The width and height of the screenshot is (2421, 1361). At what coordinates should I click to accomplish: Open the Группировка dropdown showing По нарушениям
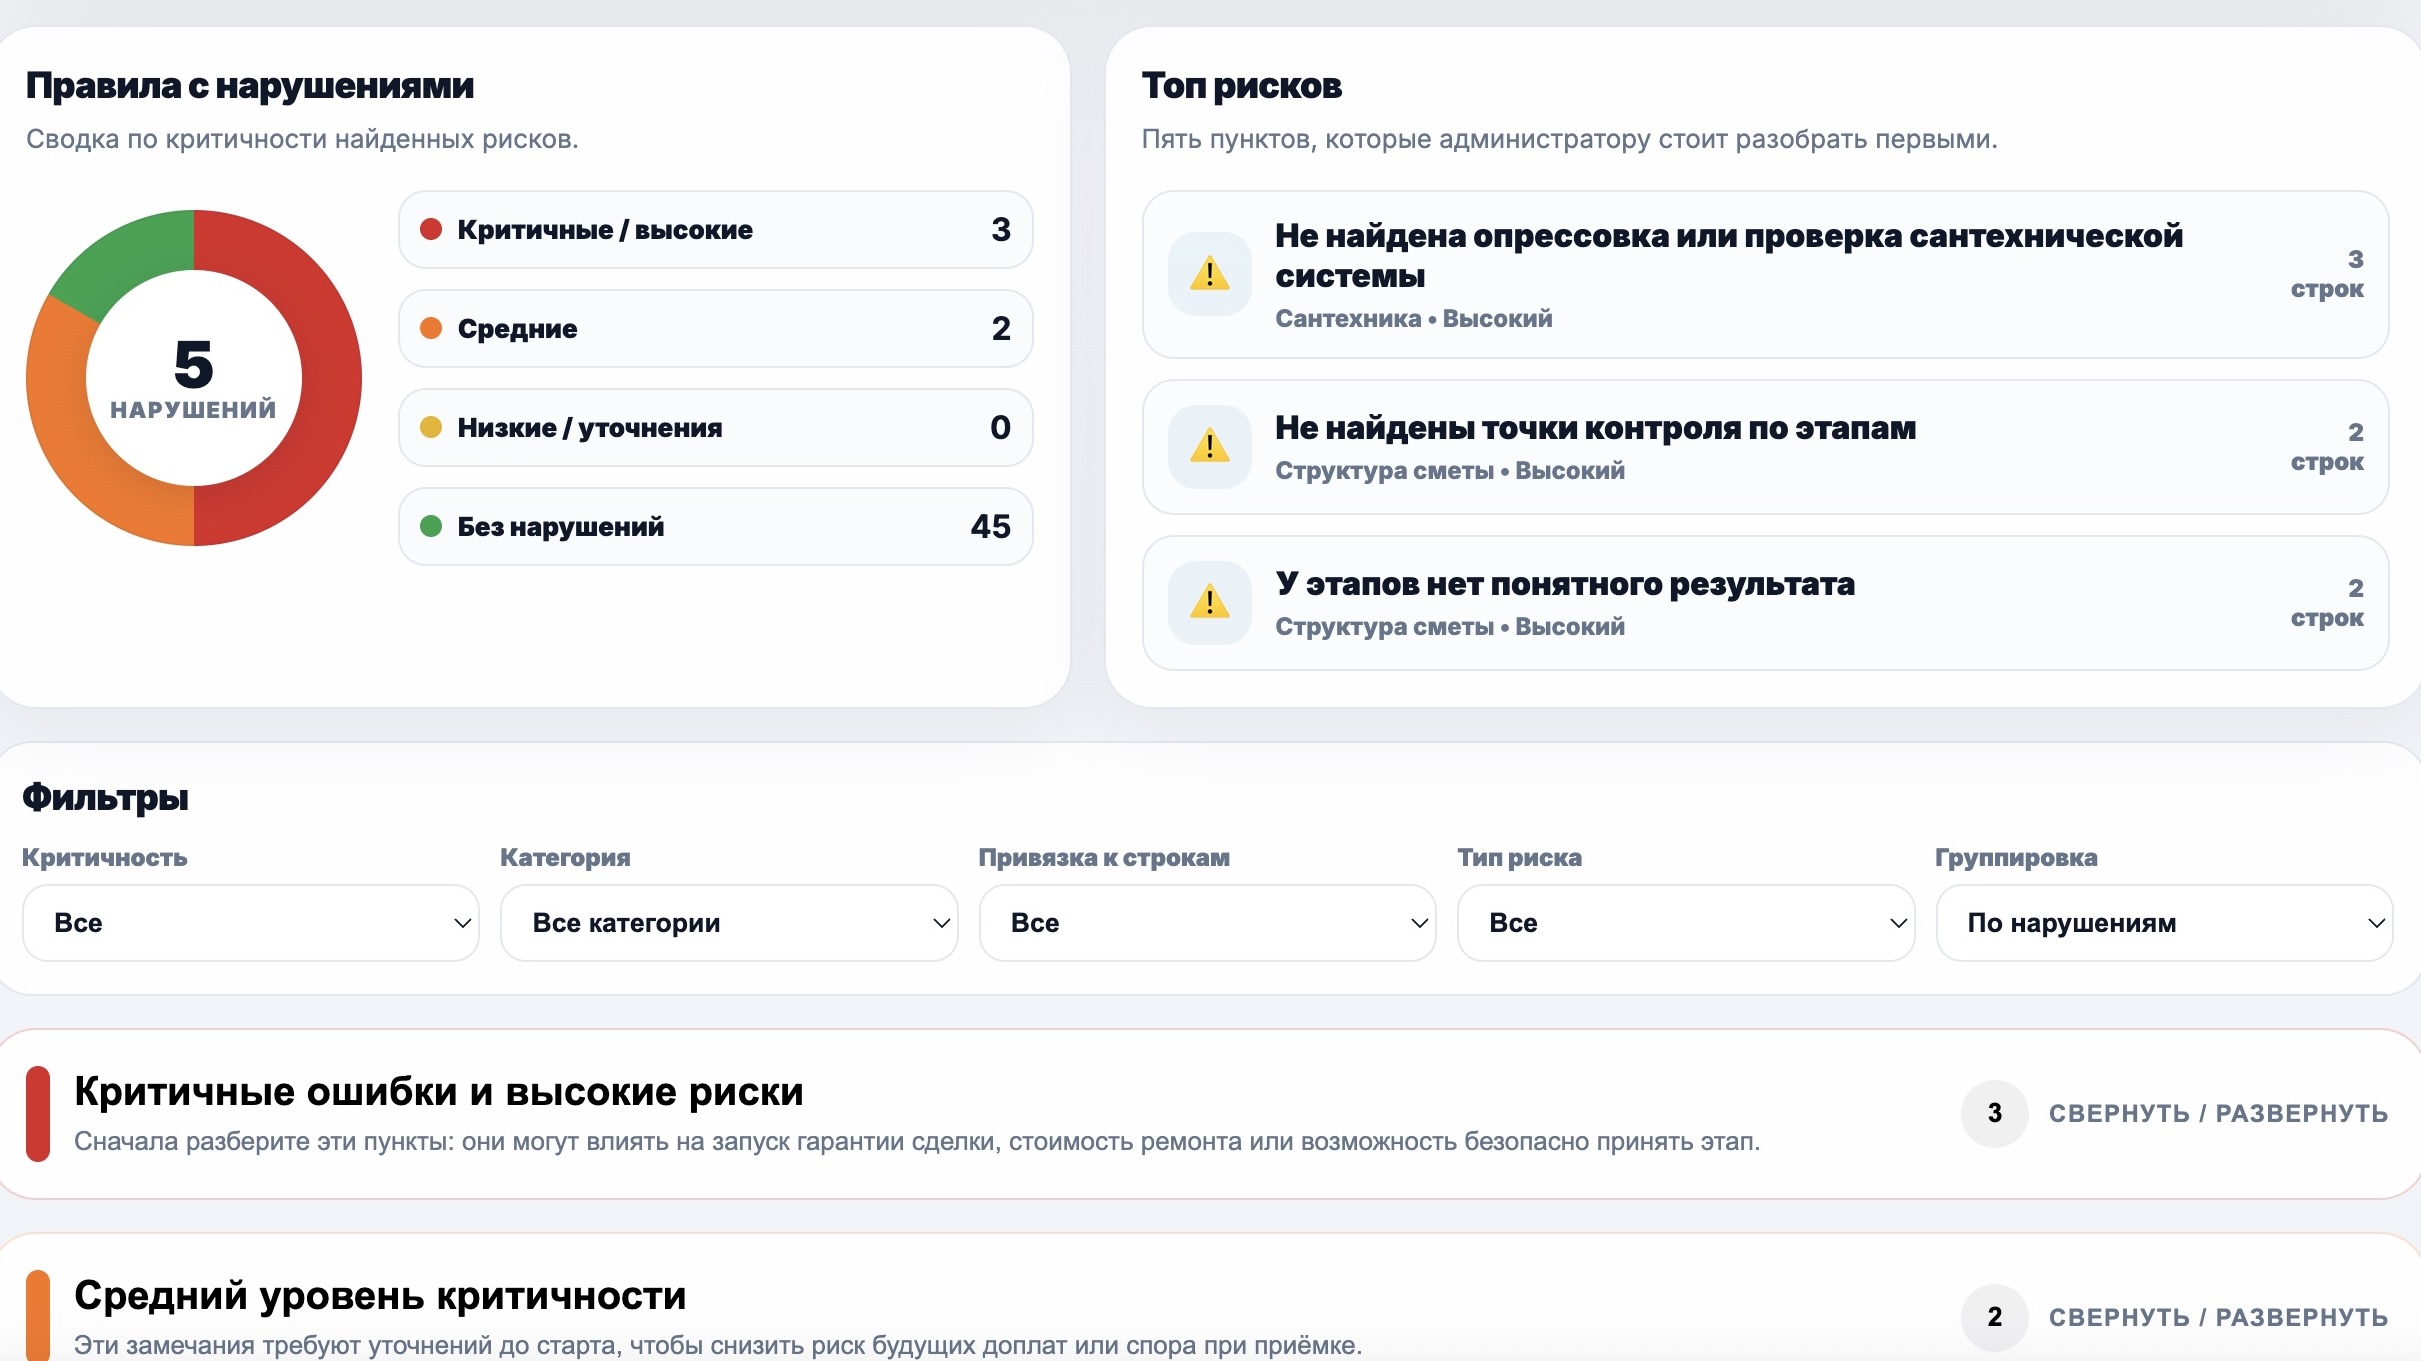(2164, 923)
